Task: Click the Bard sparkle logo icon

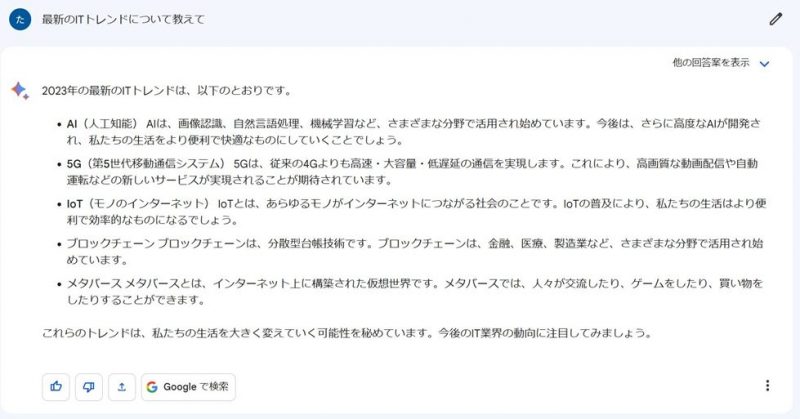Action: pyautogui.click(x=20, y=90)
